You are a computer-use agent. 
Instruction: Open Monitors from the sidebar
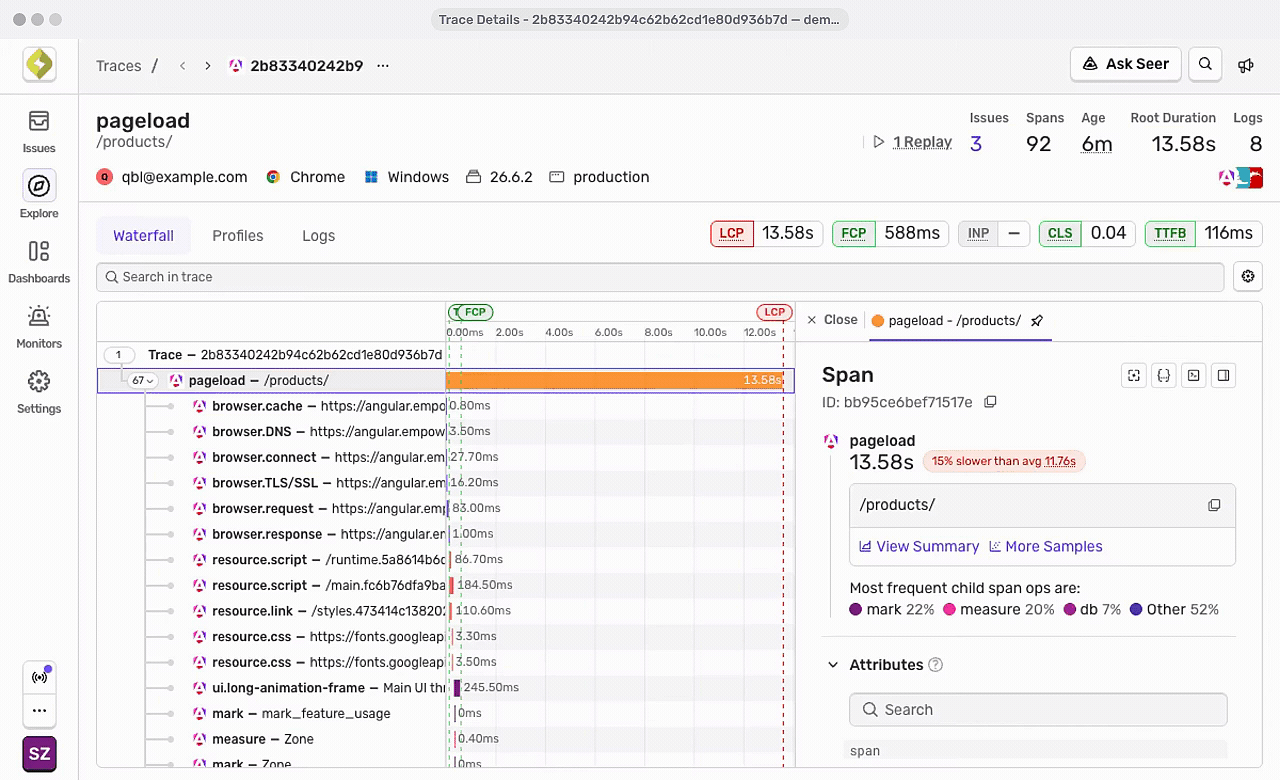[39, 326]
